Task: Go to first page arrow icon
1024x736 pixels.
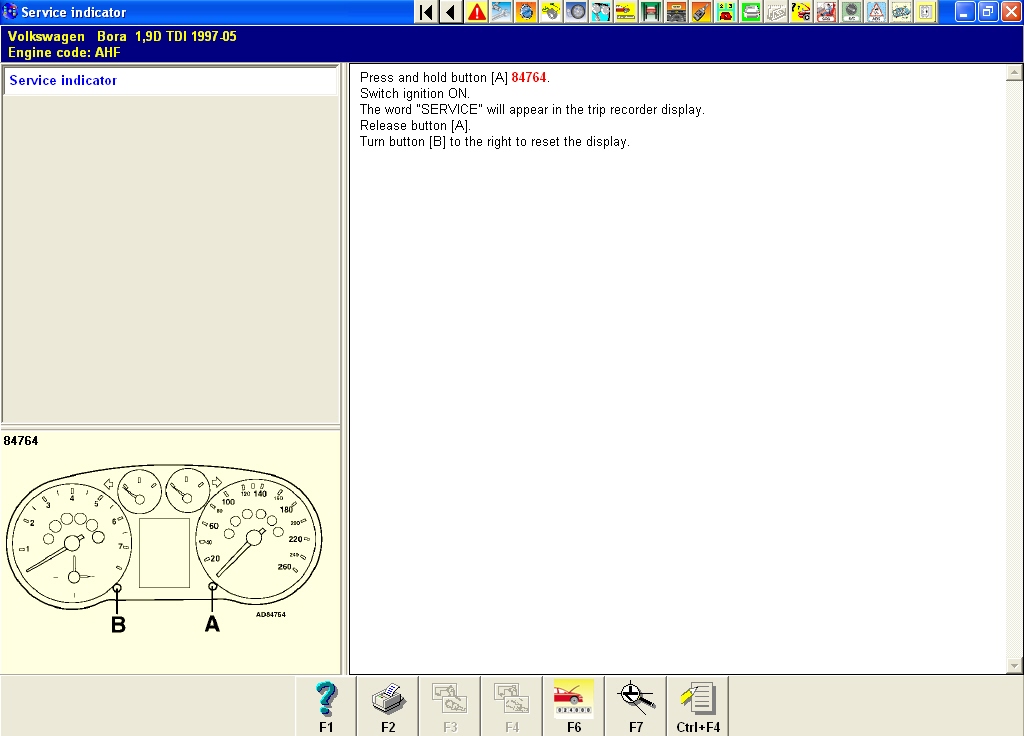Action: 427,12
